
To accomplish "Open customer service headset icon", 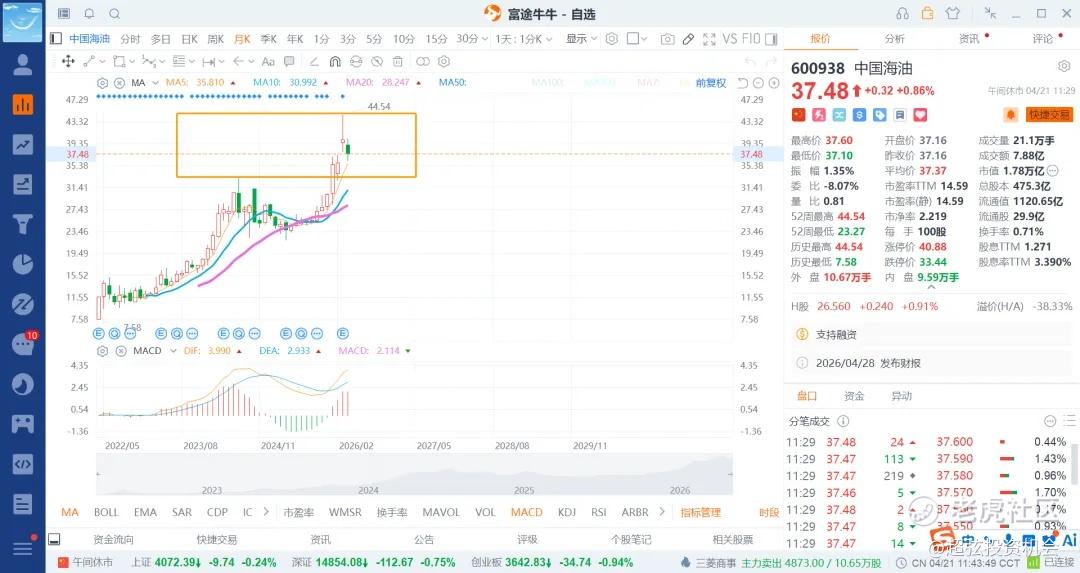I will coord(903,13).
